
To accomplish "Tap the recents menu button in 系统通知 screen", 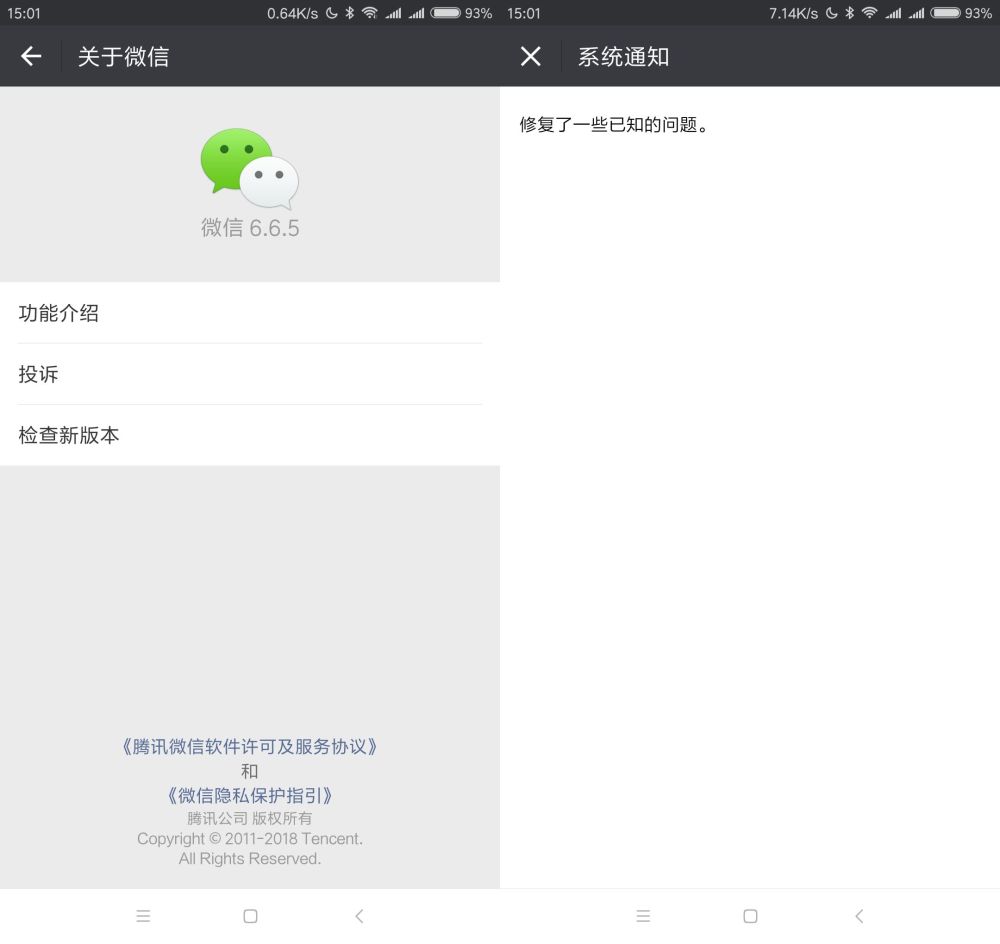I will pos(643,917).
